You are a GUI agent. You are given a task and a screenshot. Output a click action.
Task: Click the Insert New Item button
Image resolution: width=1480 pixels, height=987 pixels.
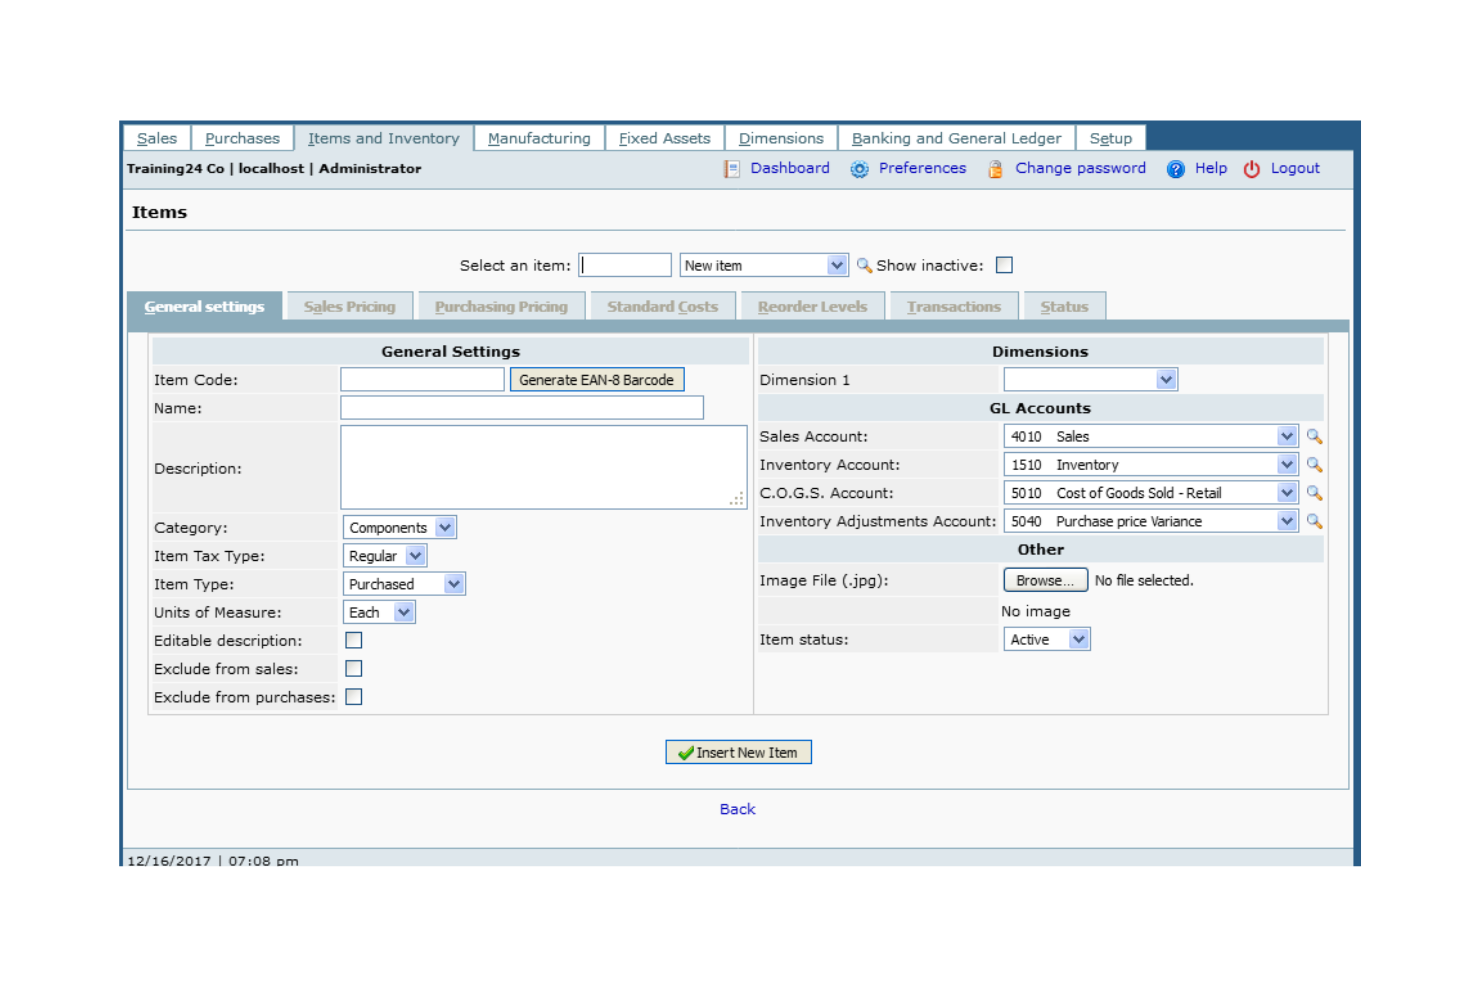click(738, 752)
